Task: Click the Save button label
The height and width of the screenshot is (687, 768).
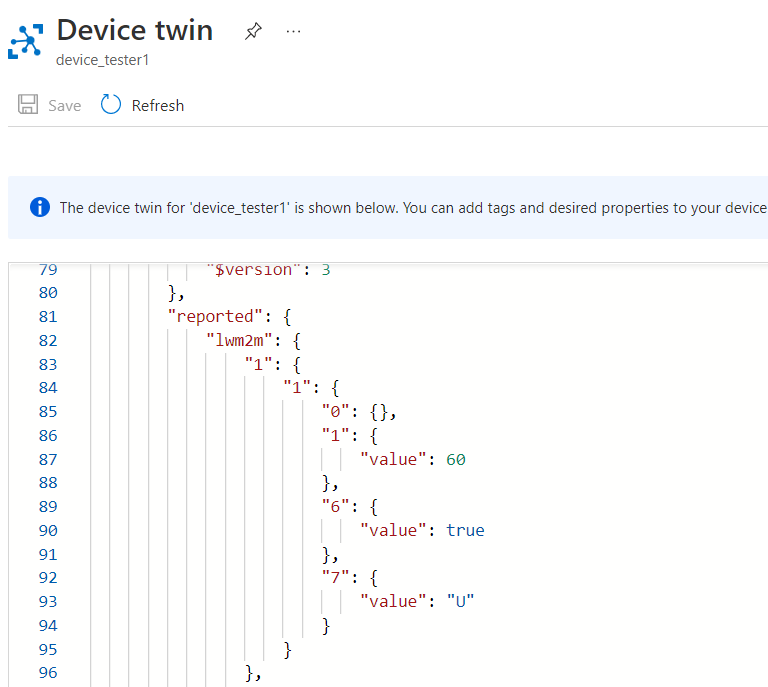Action: 65,106
